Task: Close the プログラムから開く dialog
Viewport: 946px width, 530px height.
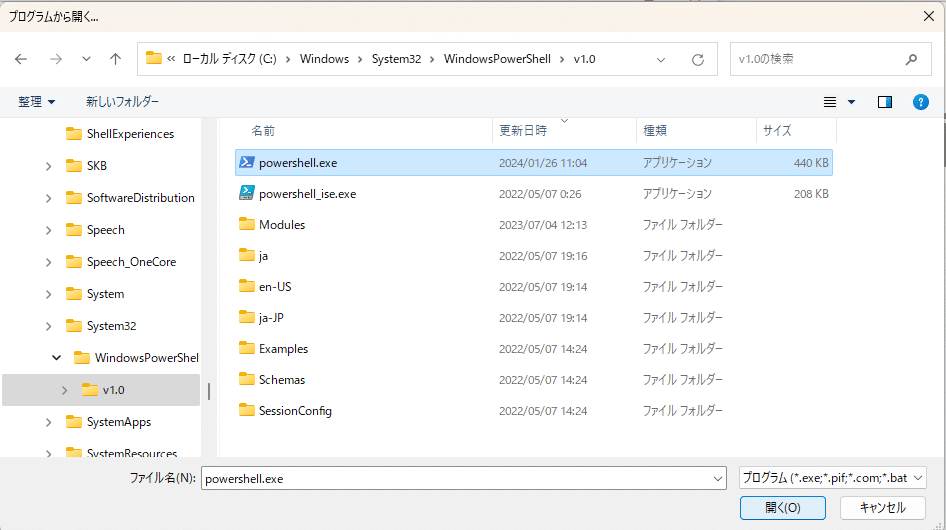Action: coord(929,16)
